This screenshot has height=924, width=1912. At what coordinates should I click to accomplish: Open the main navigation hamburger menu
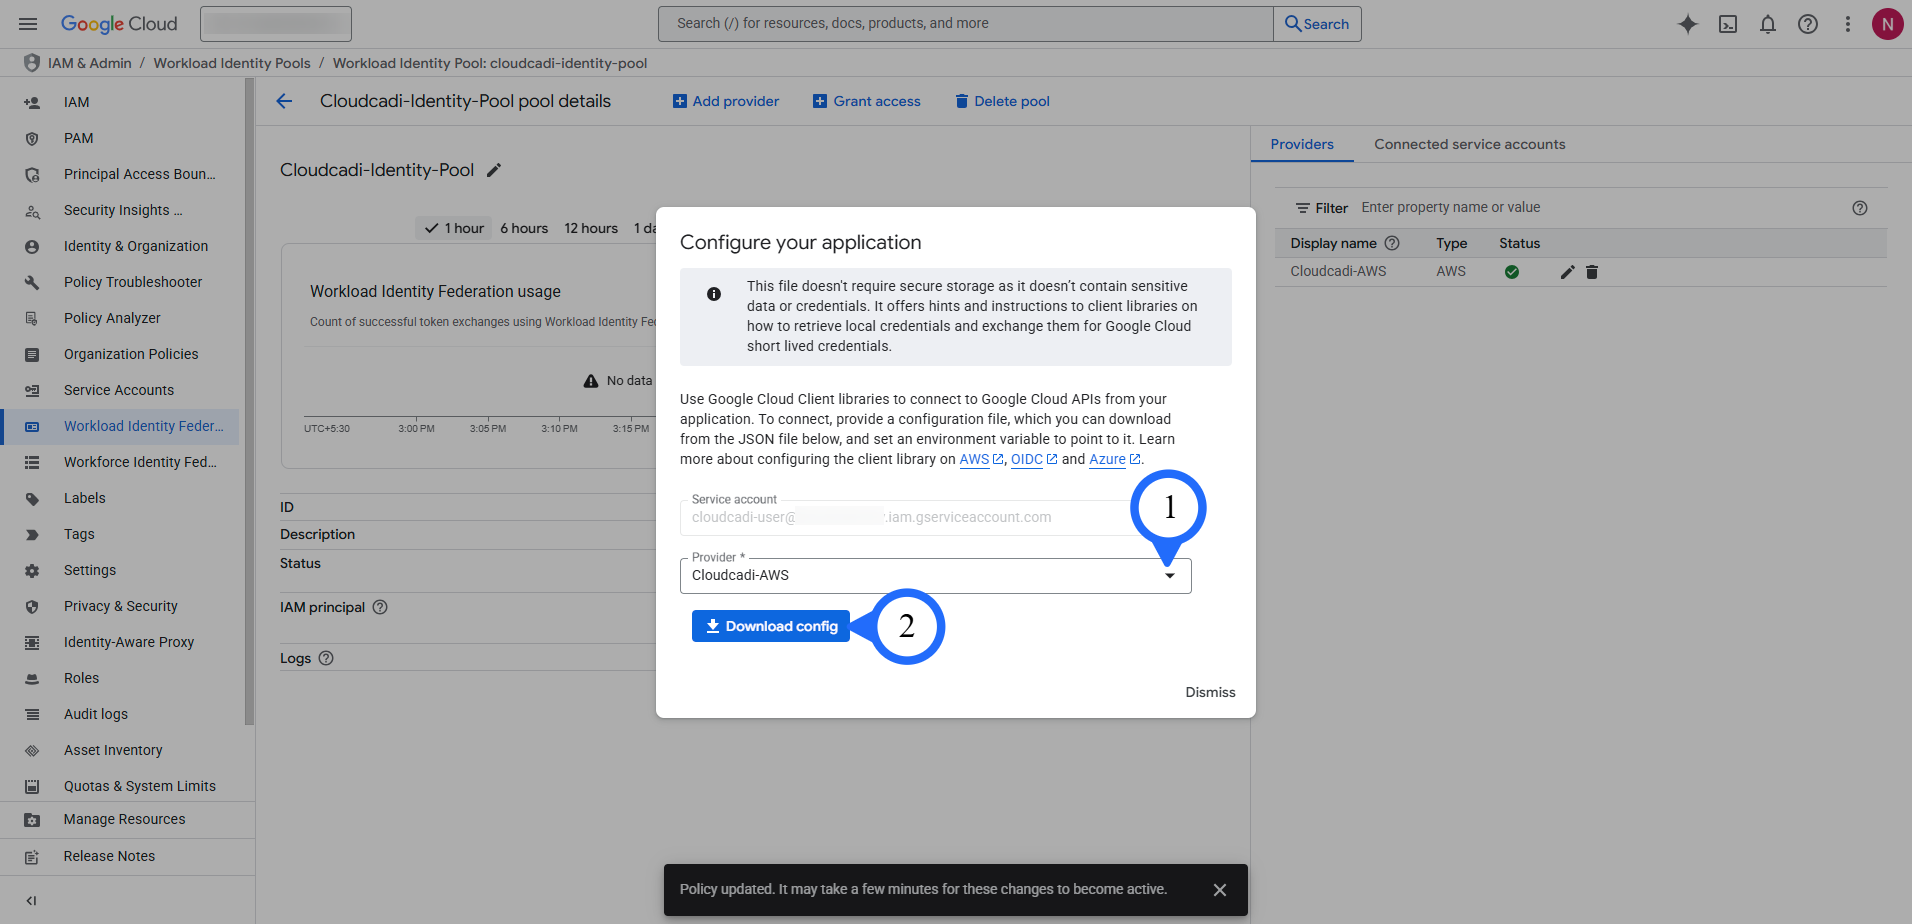pos(28,24)
